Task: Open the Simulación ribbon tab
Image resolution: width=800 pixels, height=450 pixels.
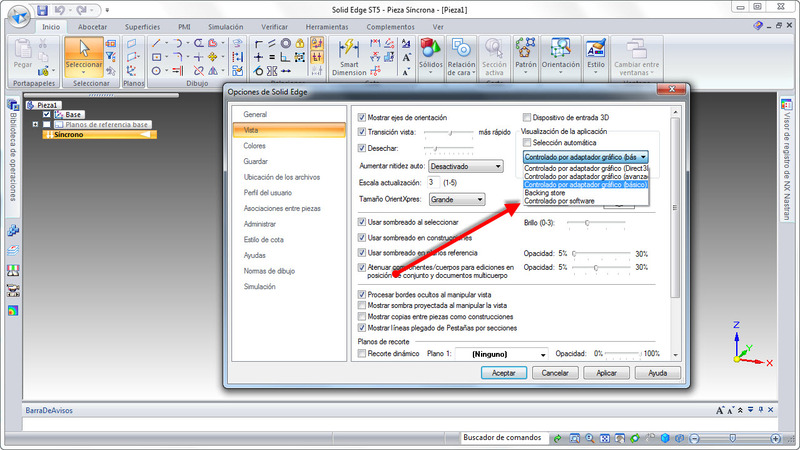Action: [226, 27]
